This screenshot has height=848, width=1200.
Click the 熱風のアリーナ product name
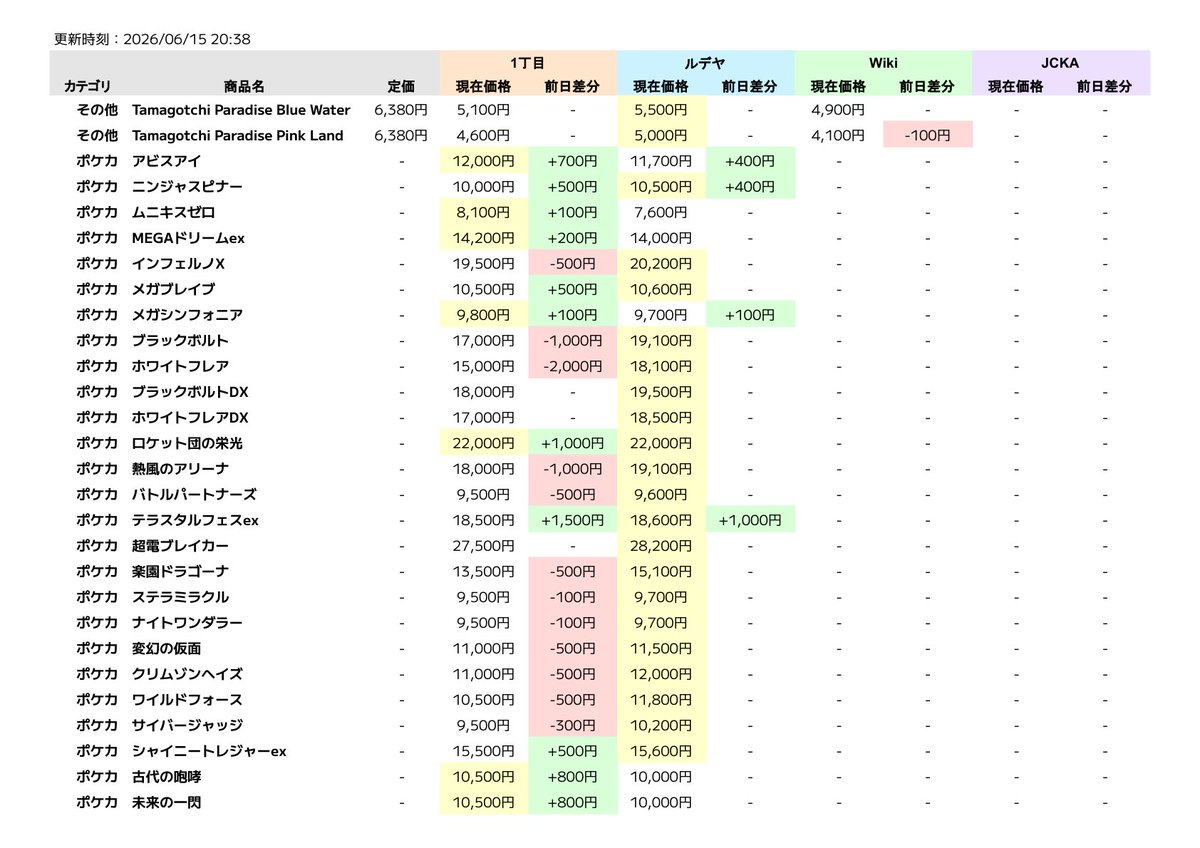pyautogui.click(x=180, y=469)
